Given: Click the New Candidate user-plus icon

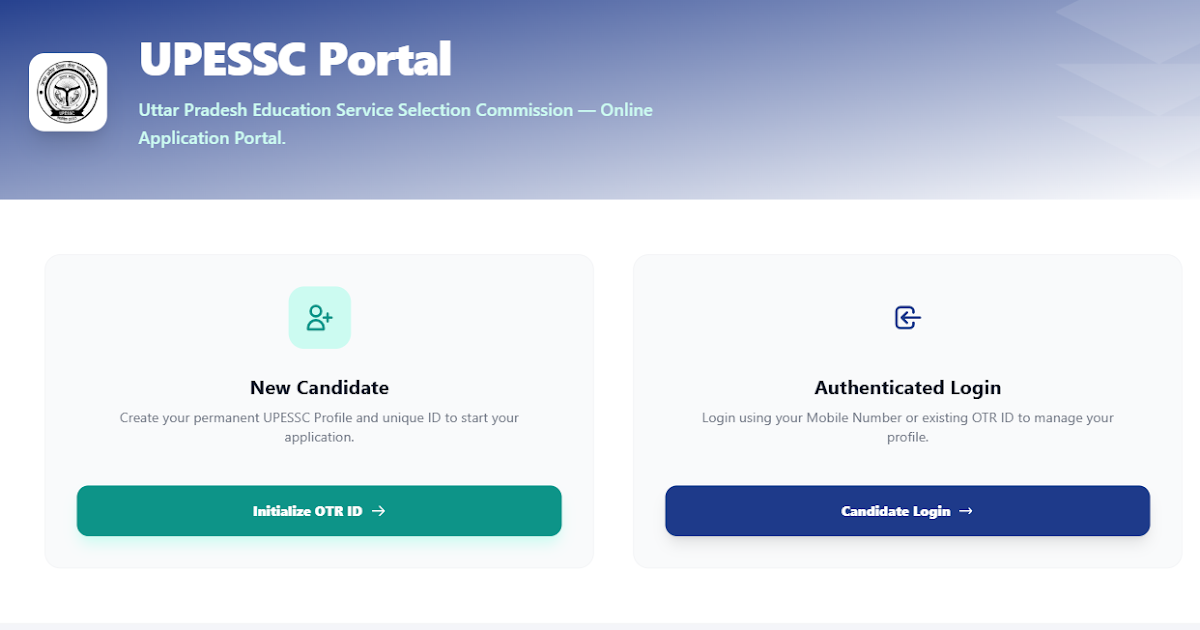Looking at the screenshot, I should click(x=320, y=318).
